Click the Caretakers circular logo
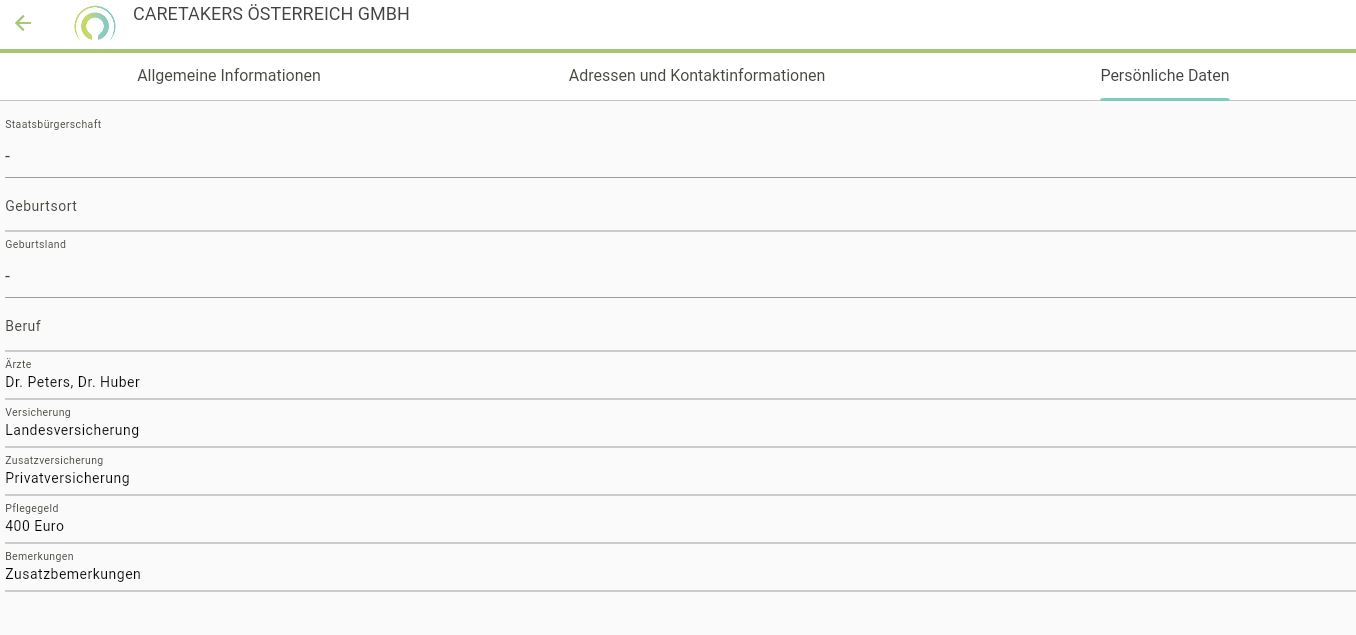This screenshot has width=1356, height=635. [x=95, y=24]
